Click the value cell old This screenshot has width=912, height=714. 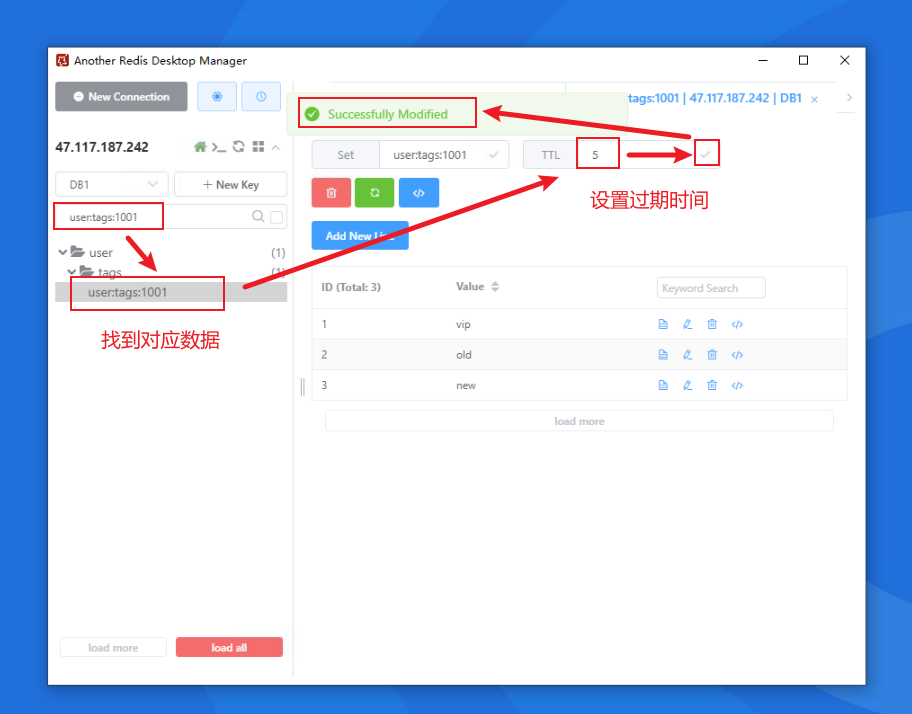[464, 355]
